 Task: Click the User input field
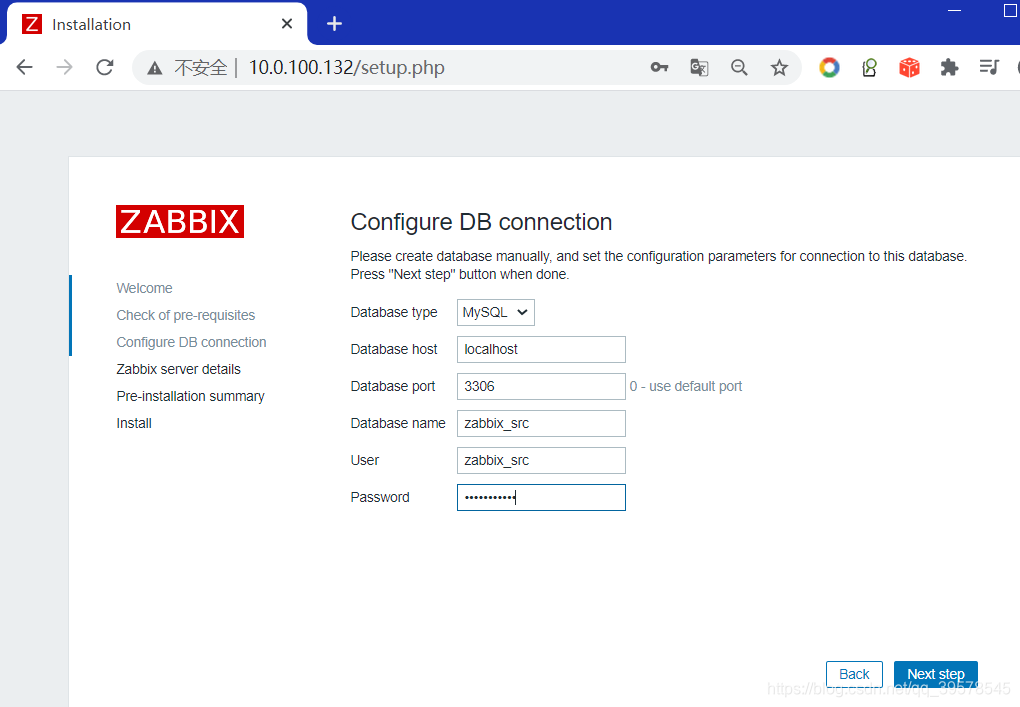pos(541,460)
